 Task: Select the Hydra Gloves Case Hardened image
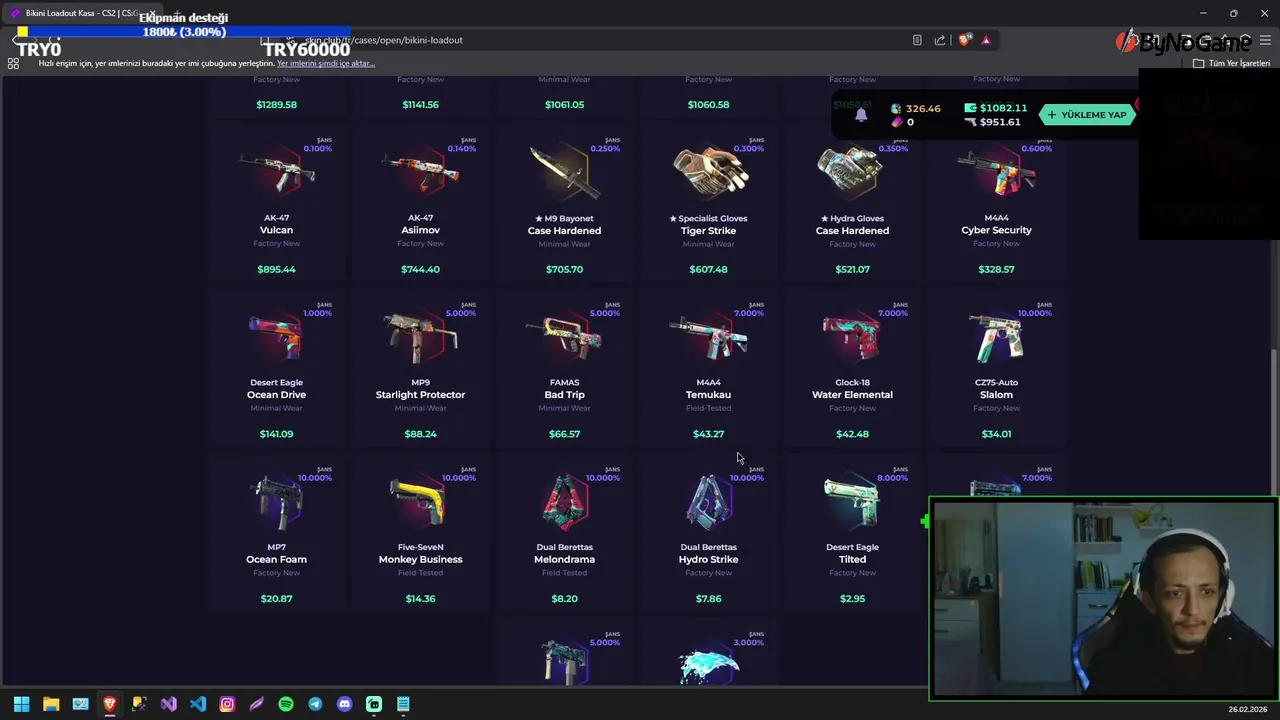point(851,172)
